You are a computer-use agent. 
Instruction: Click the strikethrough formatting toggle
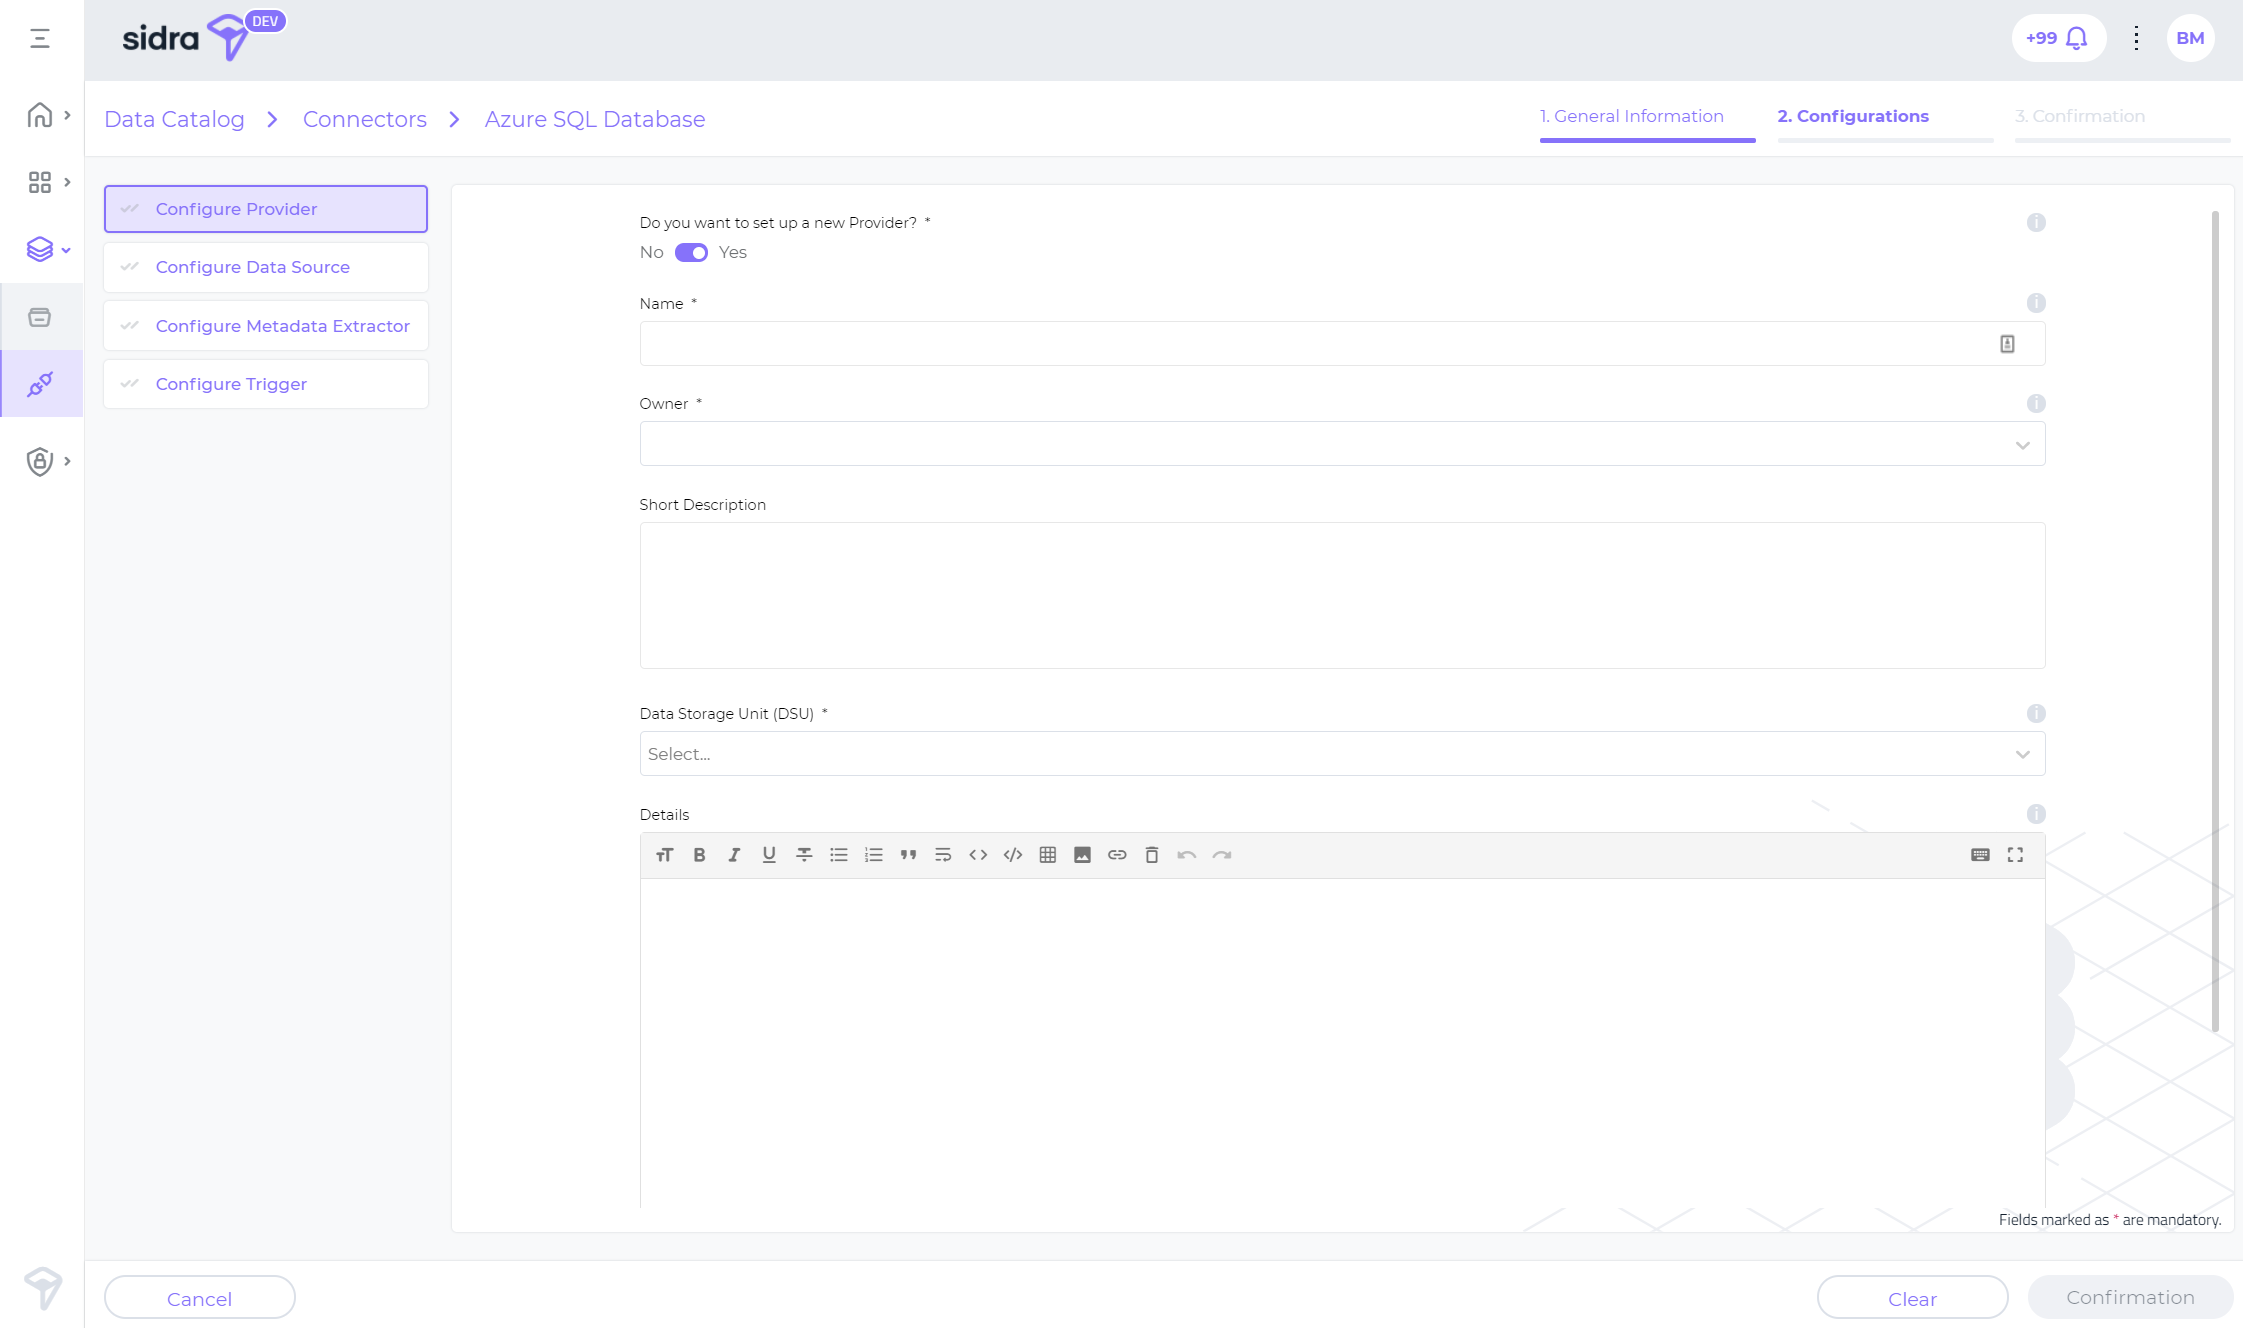click(x=803, y=855)
